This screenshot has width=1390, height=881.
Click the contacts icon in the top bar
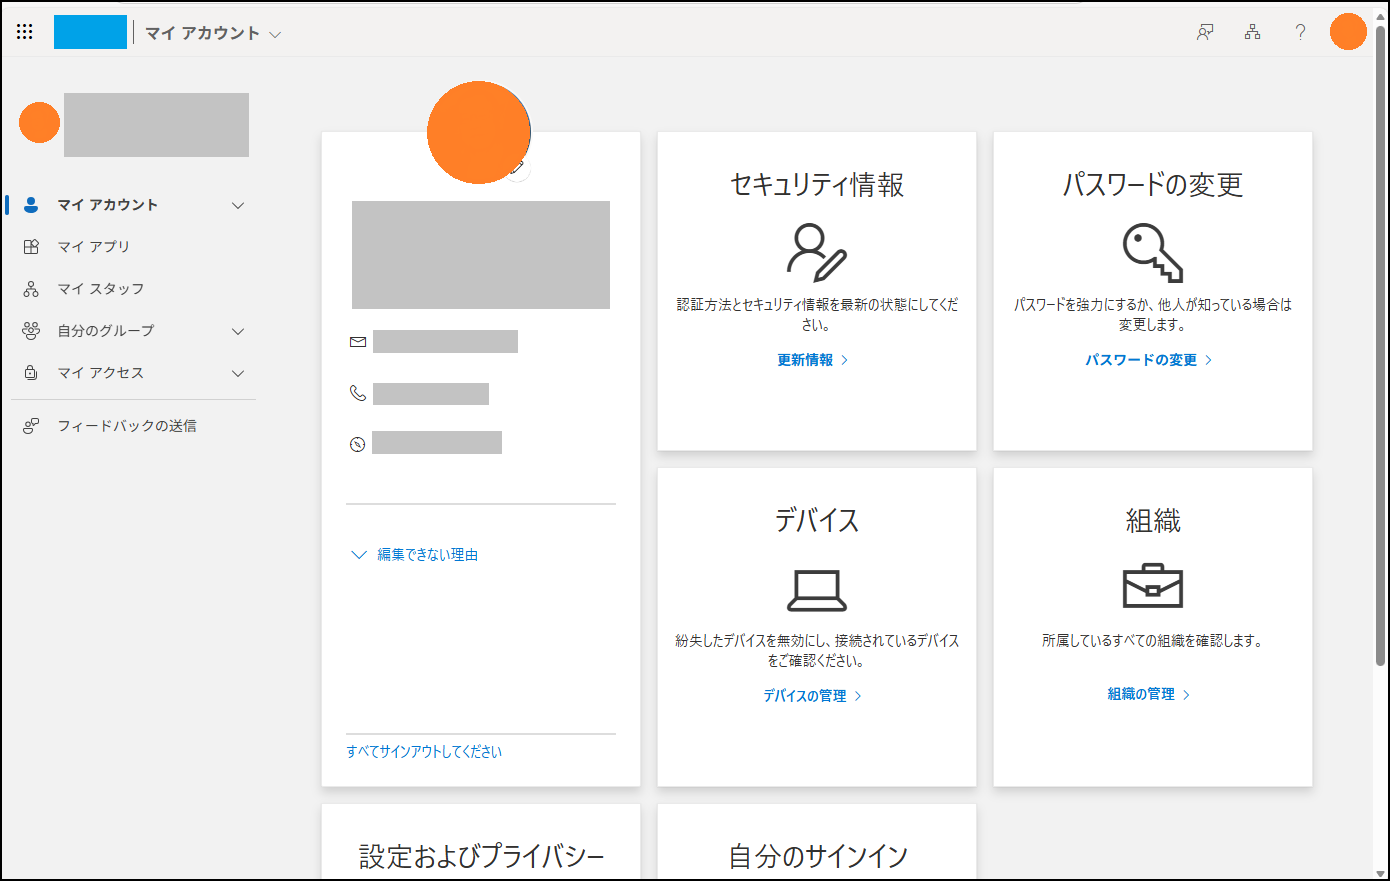coord(1204,32)
